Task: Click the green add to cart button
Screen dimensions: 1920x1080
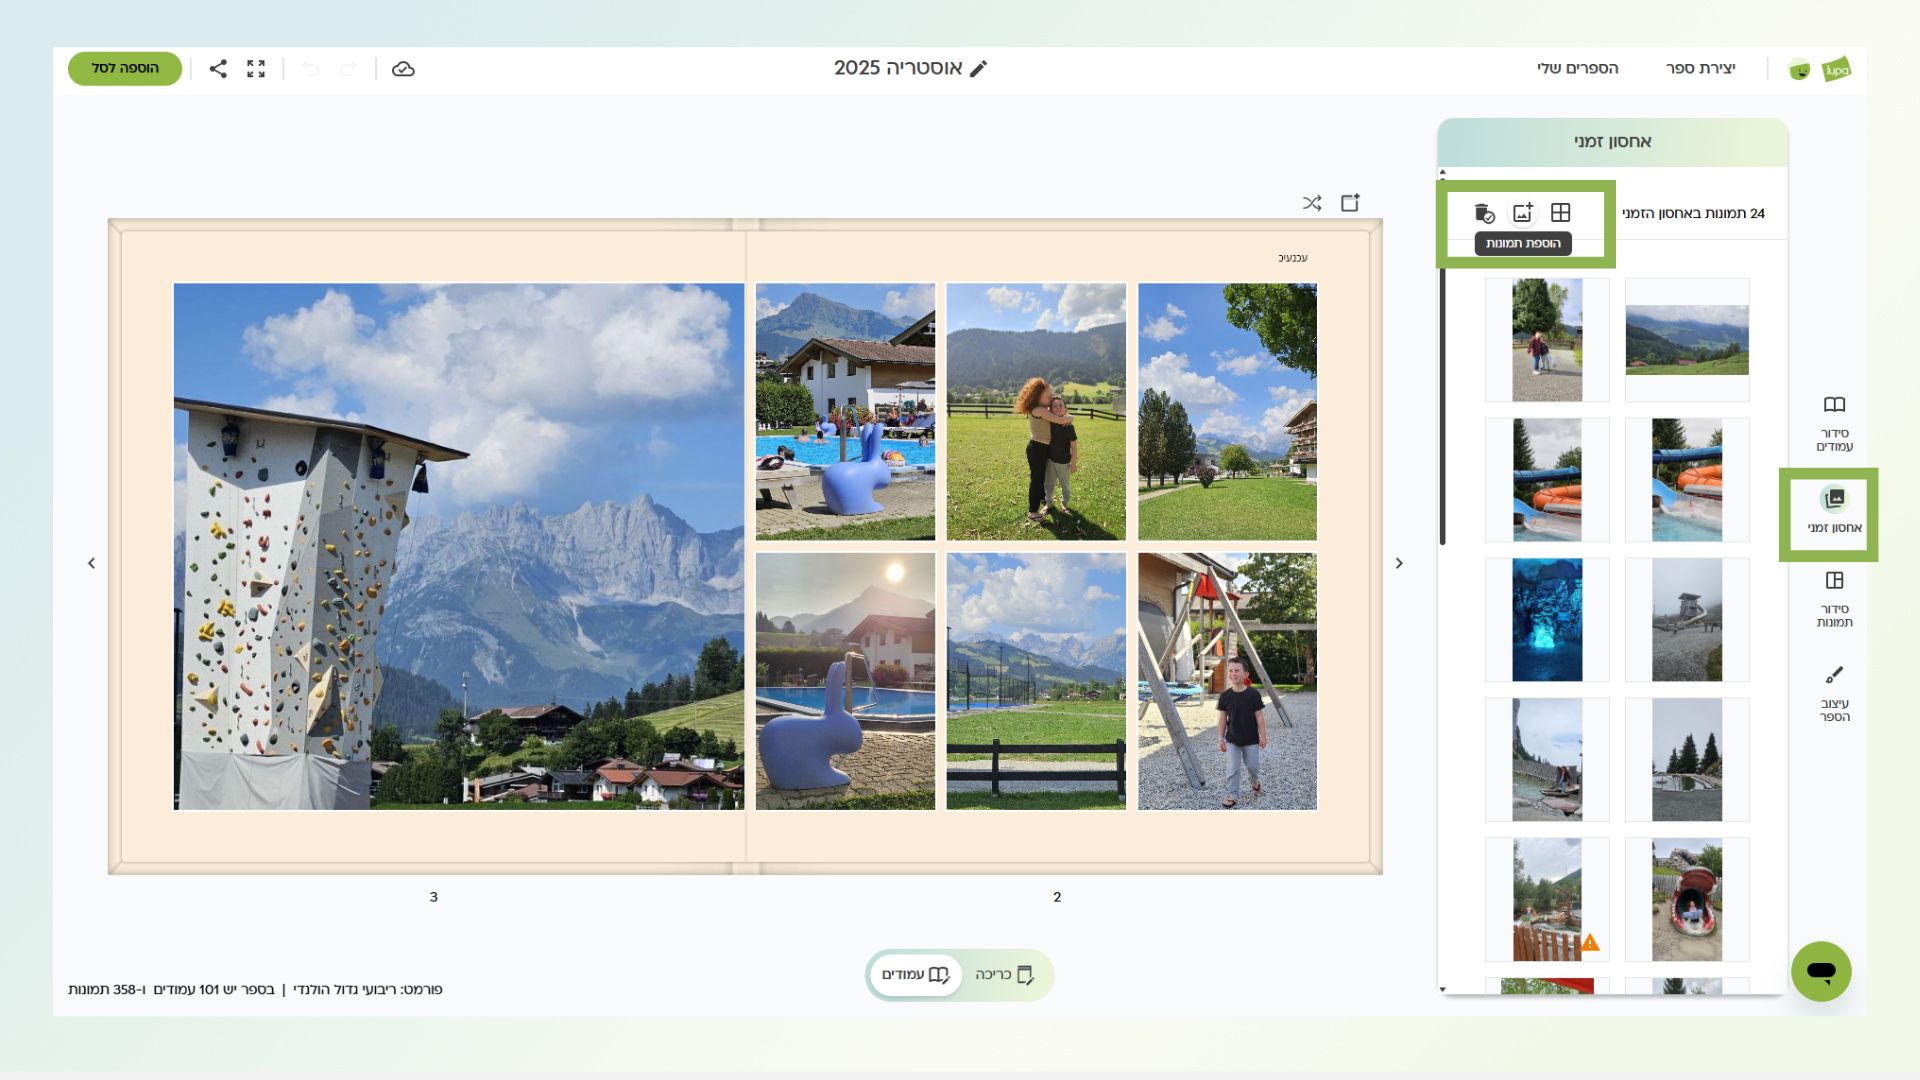Action: [x=125, y=69]
